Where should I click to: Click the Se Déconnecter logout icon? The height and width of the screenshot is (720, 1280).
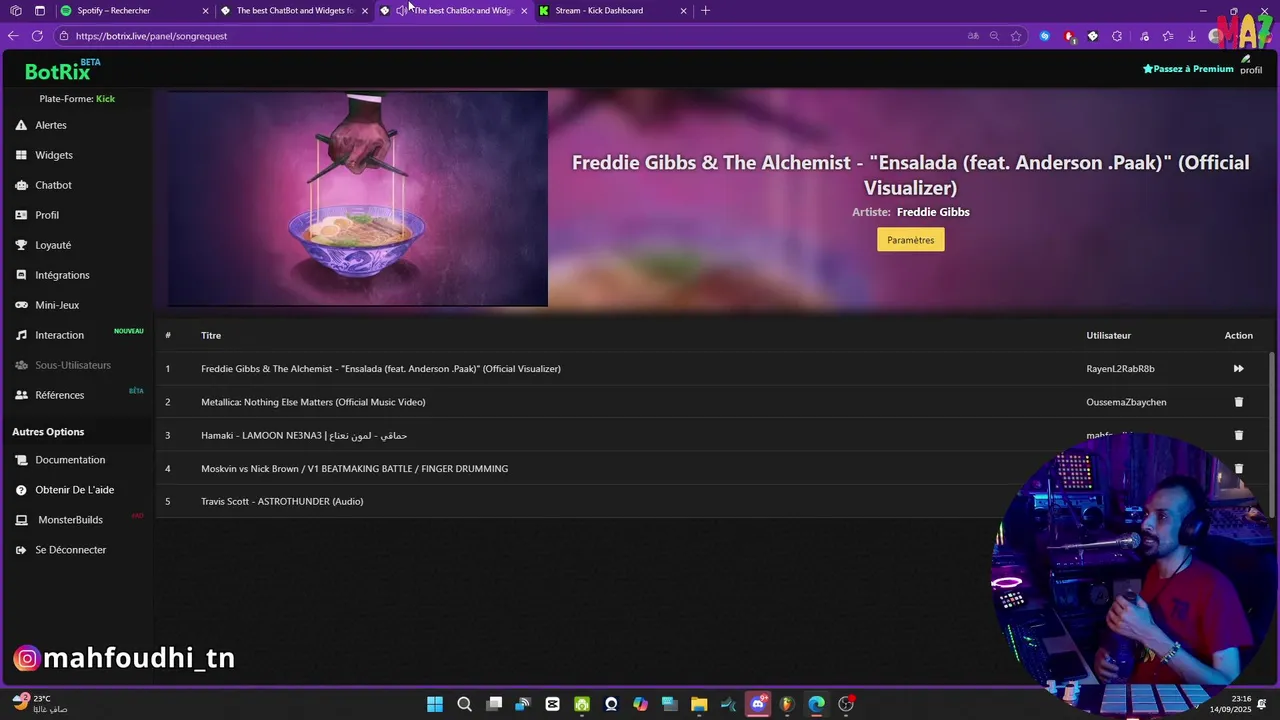click(21, 550)
